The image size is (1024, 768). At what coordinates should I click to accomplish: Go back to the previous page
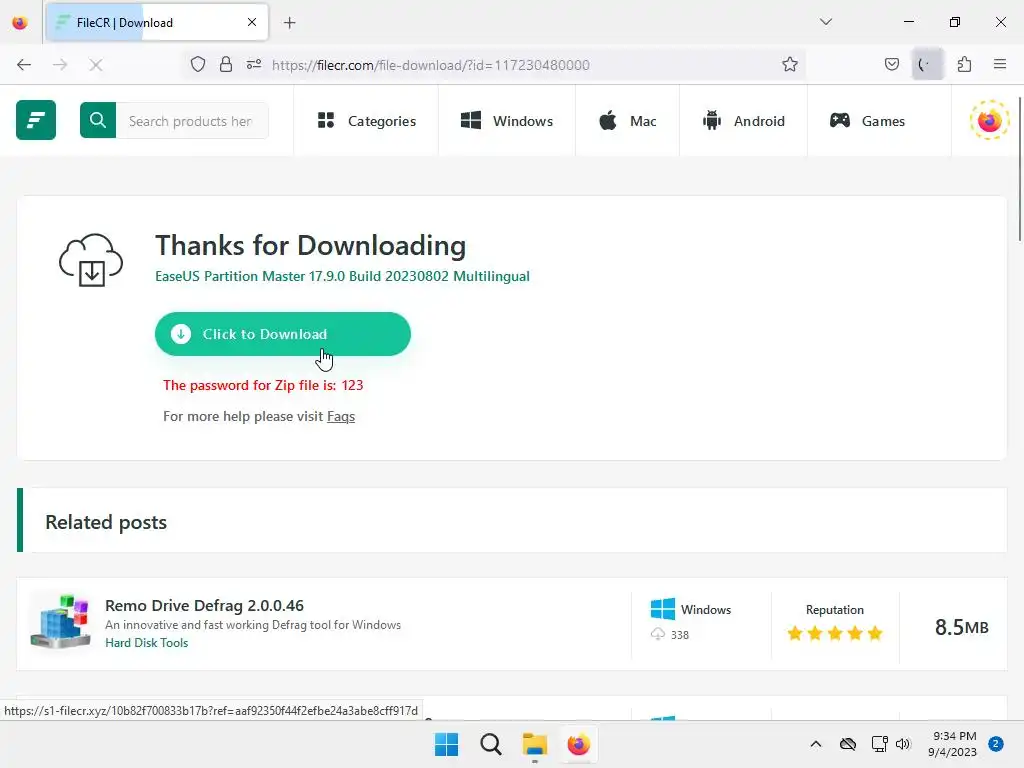point(24,65)
